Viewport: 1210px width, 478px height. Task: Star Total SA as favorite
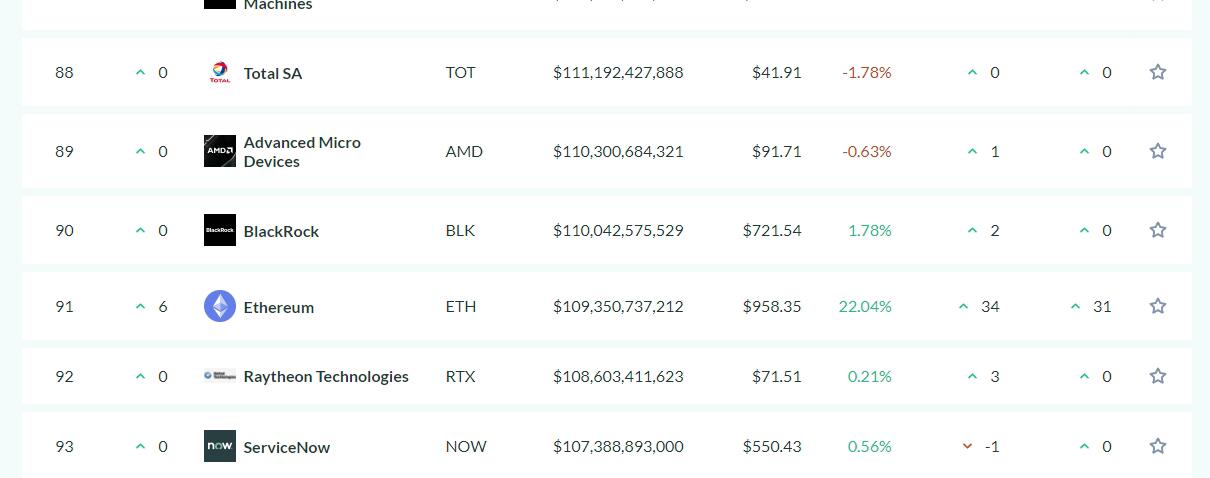(x=1158, y=72)
